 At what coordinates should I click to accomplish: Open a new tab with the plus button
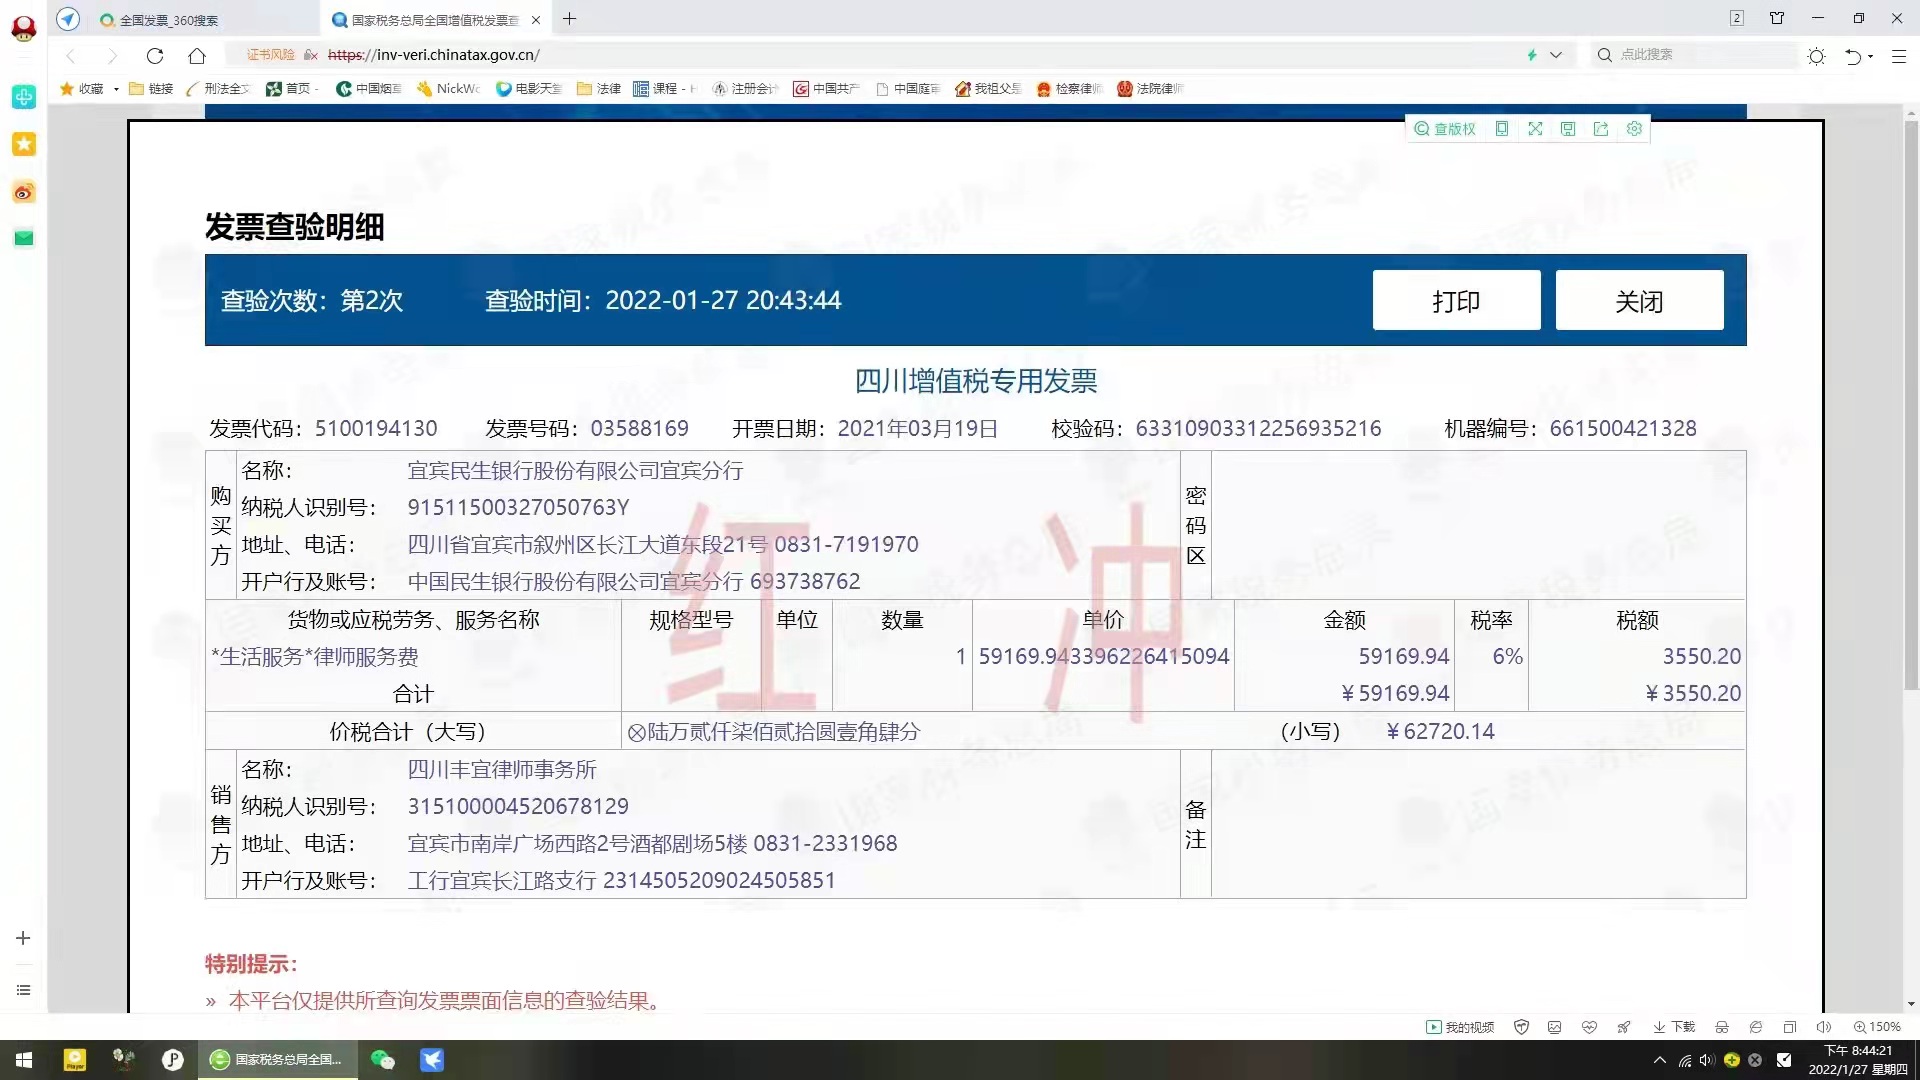click(569, 19)
